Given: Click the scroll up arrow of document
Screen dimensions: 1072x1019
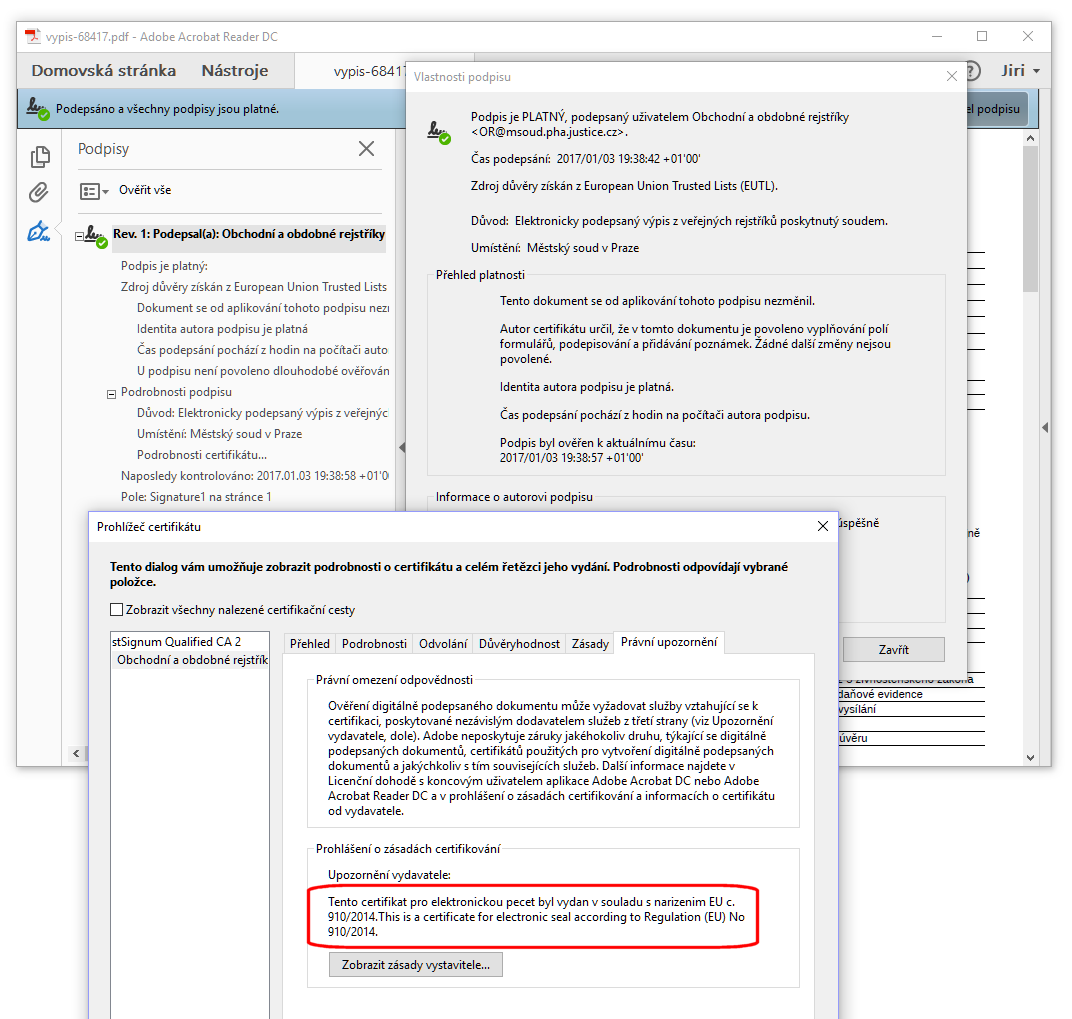Looking at the screenshot, I should [x=1030, y=138].
